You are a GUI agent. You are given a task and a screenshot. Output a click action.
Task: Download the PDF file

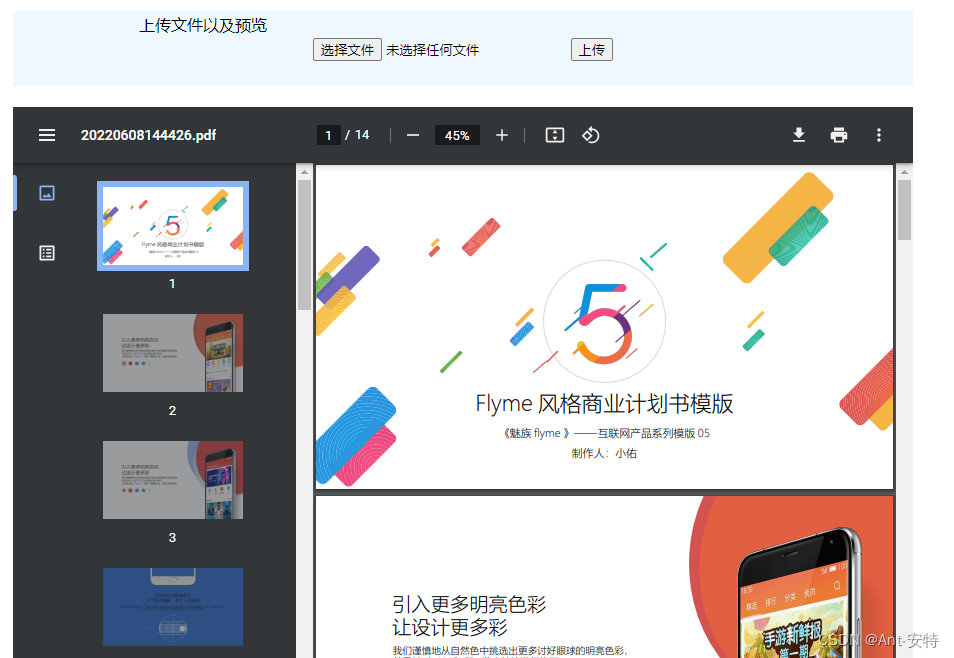pos(798,135)
